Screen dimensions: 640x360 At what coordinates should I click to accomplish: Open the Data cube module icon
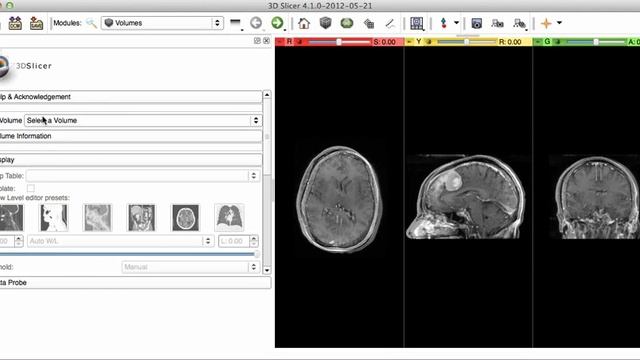325,23
